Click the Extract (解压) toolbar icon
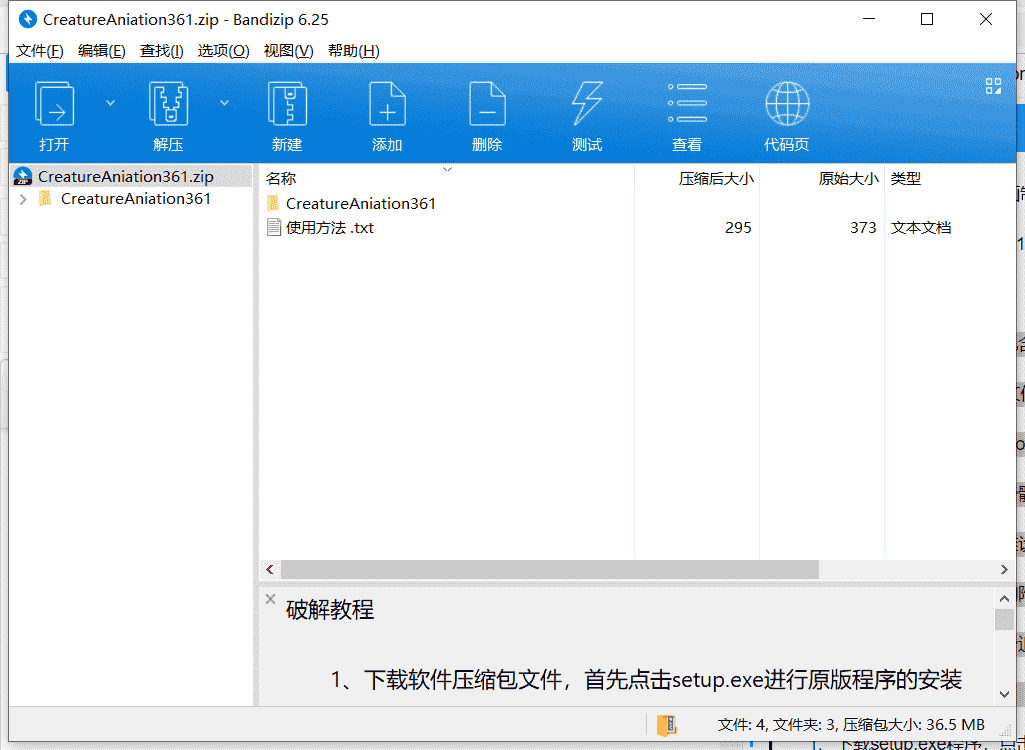Viewport: 1025px width, 750px height. (x=168, y=104)
